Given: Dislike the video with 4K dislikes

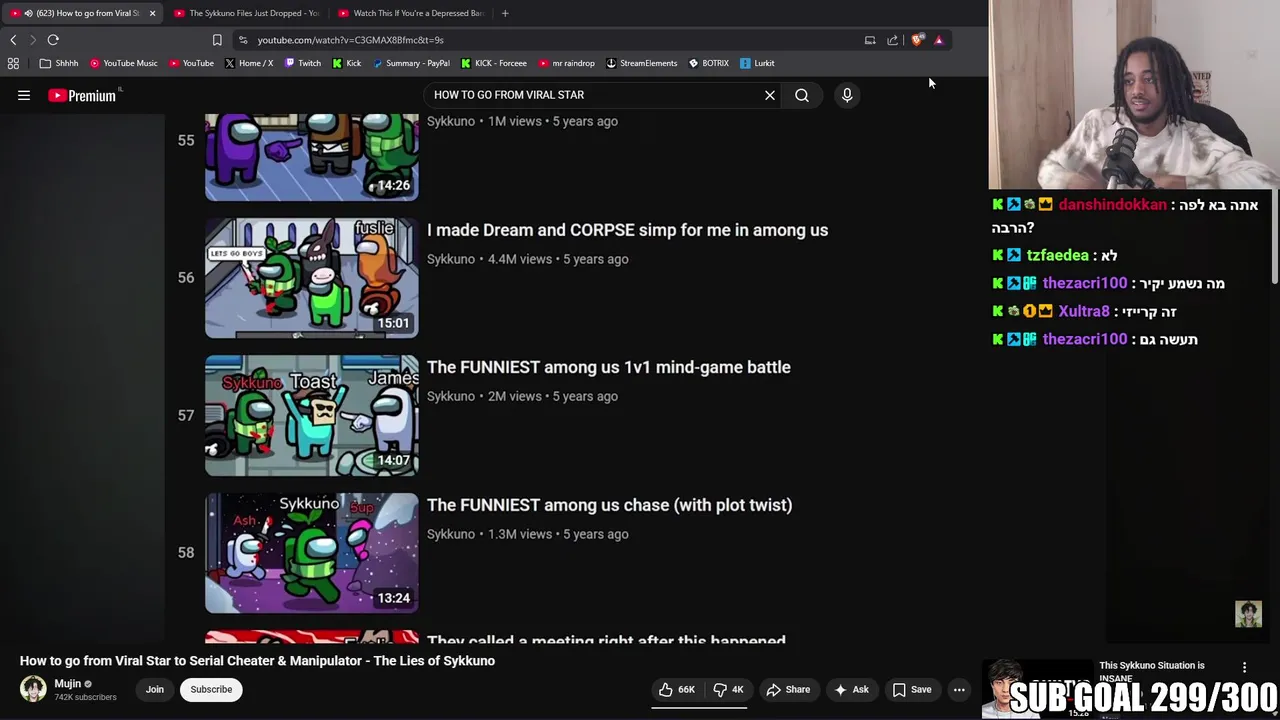Looking at the screenshot, I should pos(728,689).
